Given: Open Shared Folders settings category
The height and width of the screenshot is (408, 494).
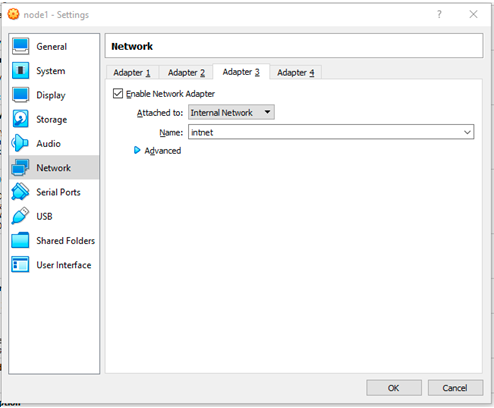Looking at the screenshot, I should [54, 241].
